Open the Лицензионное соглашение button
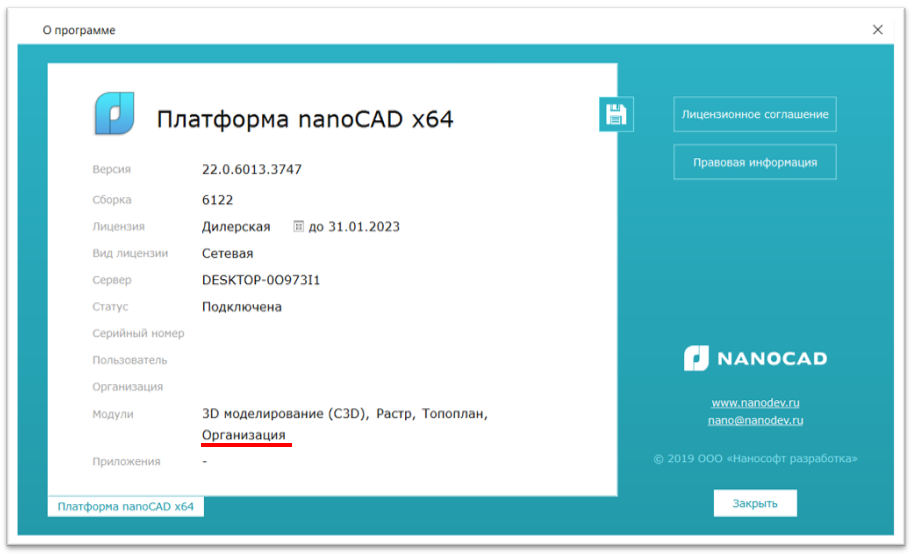Screen dimensions: 916x554 755,115
